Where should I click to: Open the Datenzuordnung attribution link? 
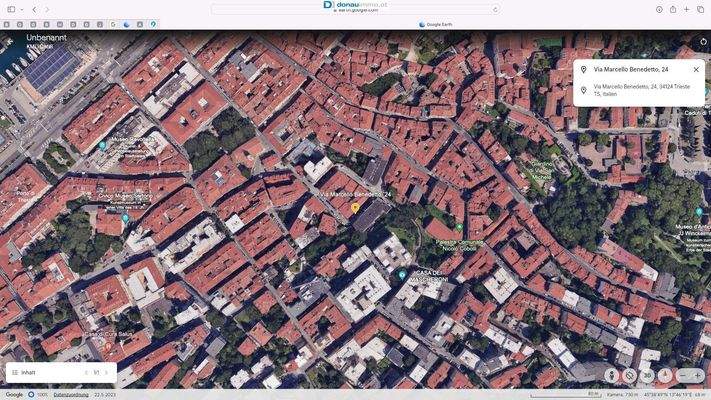coord(71,394)
